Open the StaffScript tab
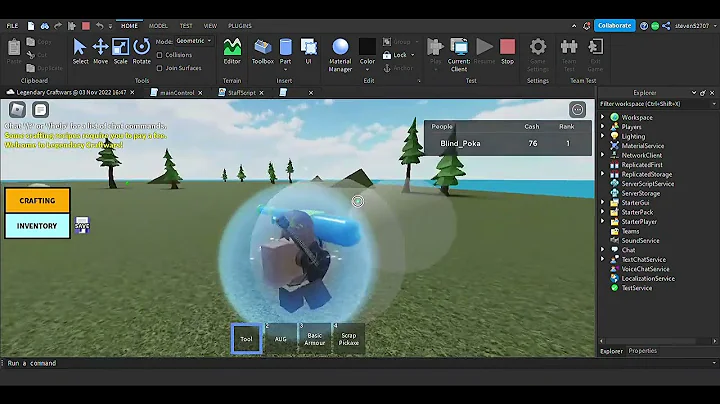Screen dimensions: 720x404 coord(242,93)
